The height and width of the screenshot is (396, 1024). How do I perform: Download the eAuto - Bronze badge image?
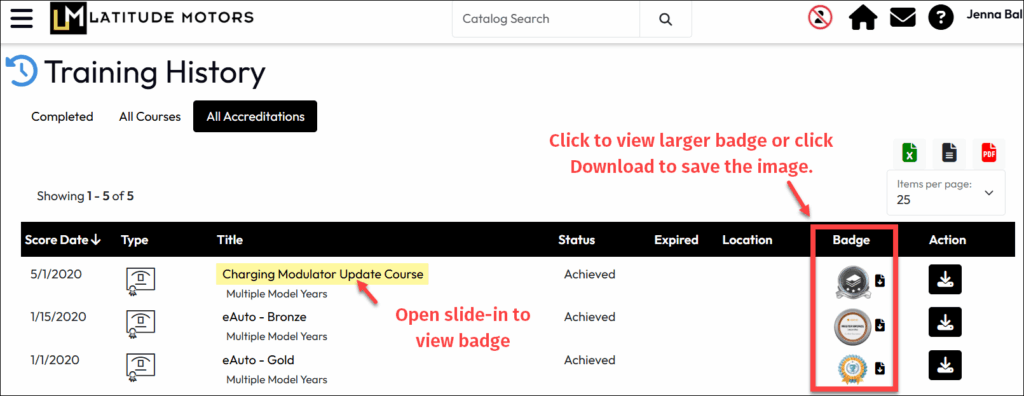[x=880, y=324]
